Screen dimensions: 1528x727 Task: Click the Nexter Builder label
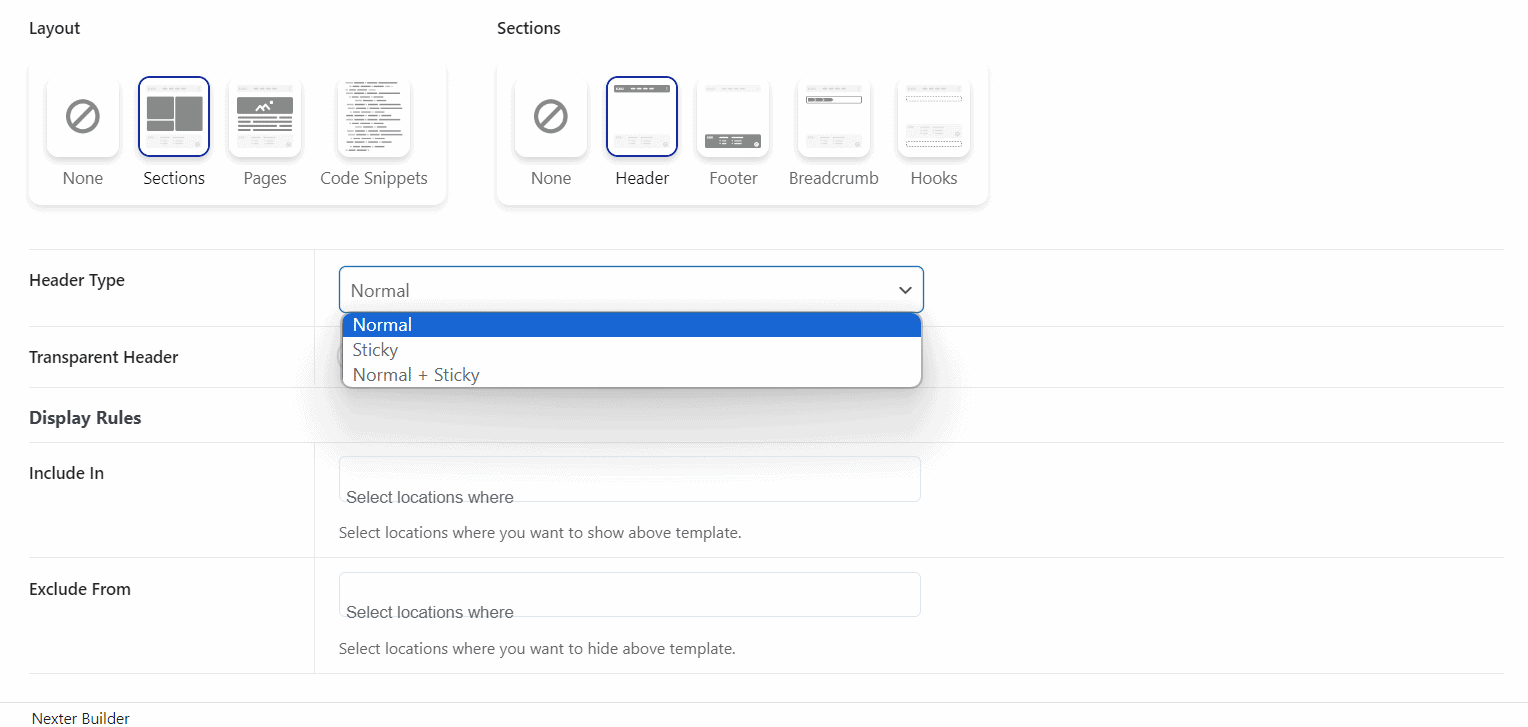coord(81,718)
